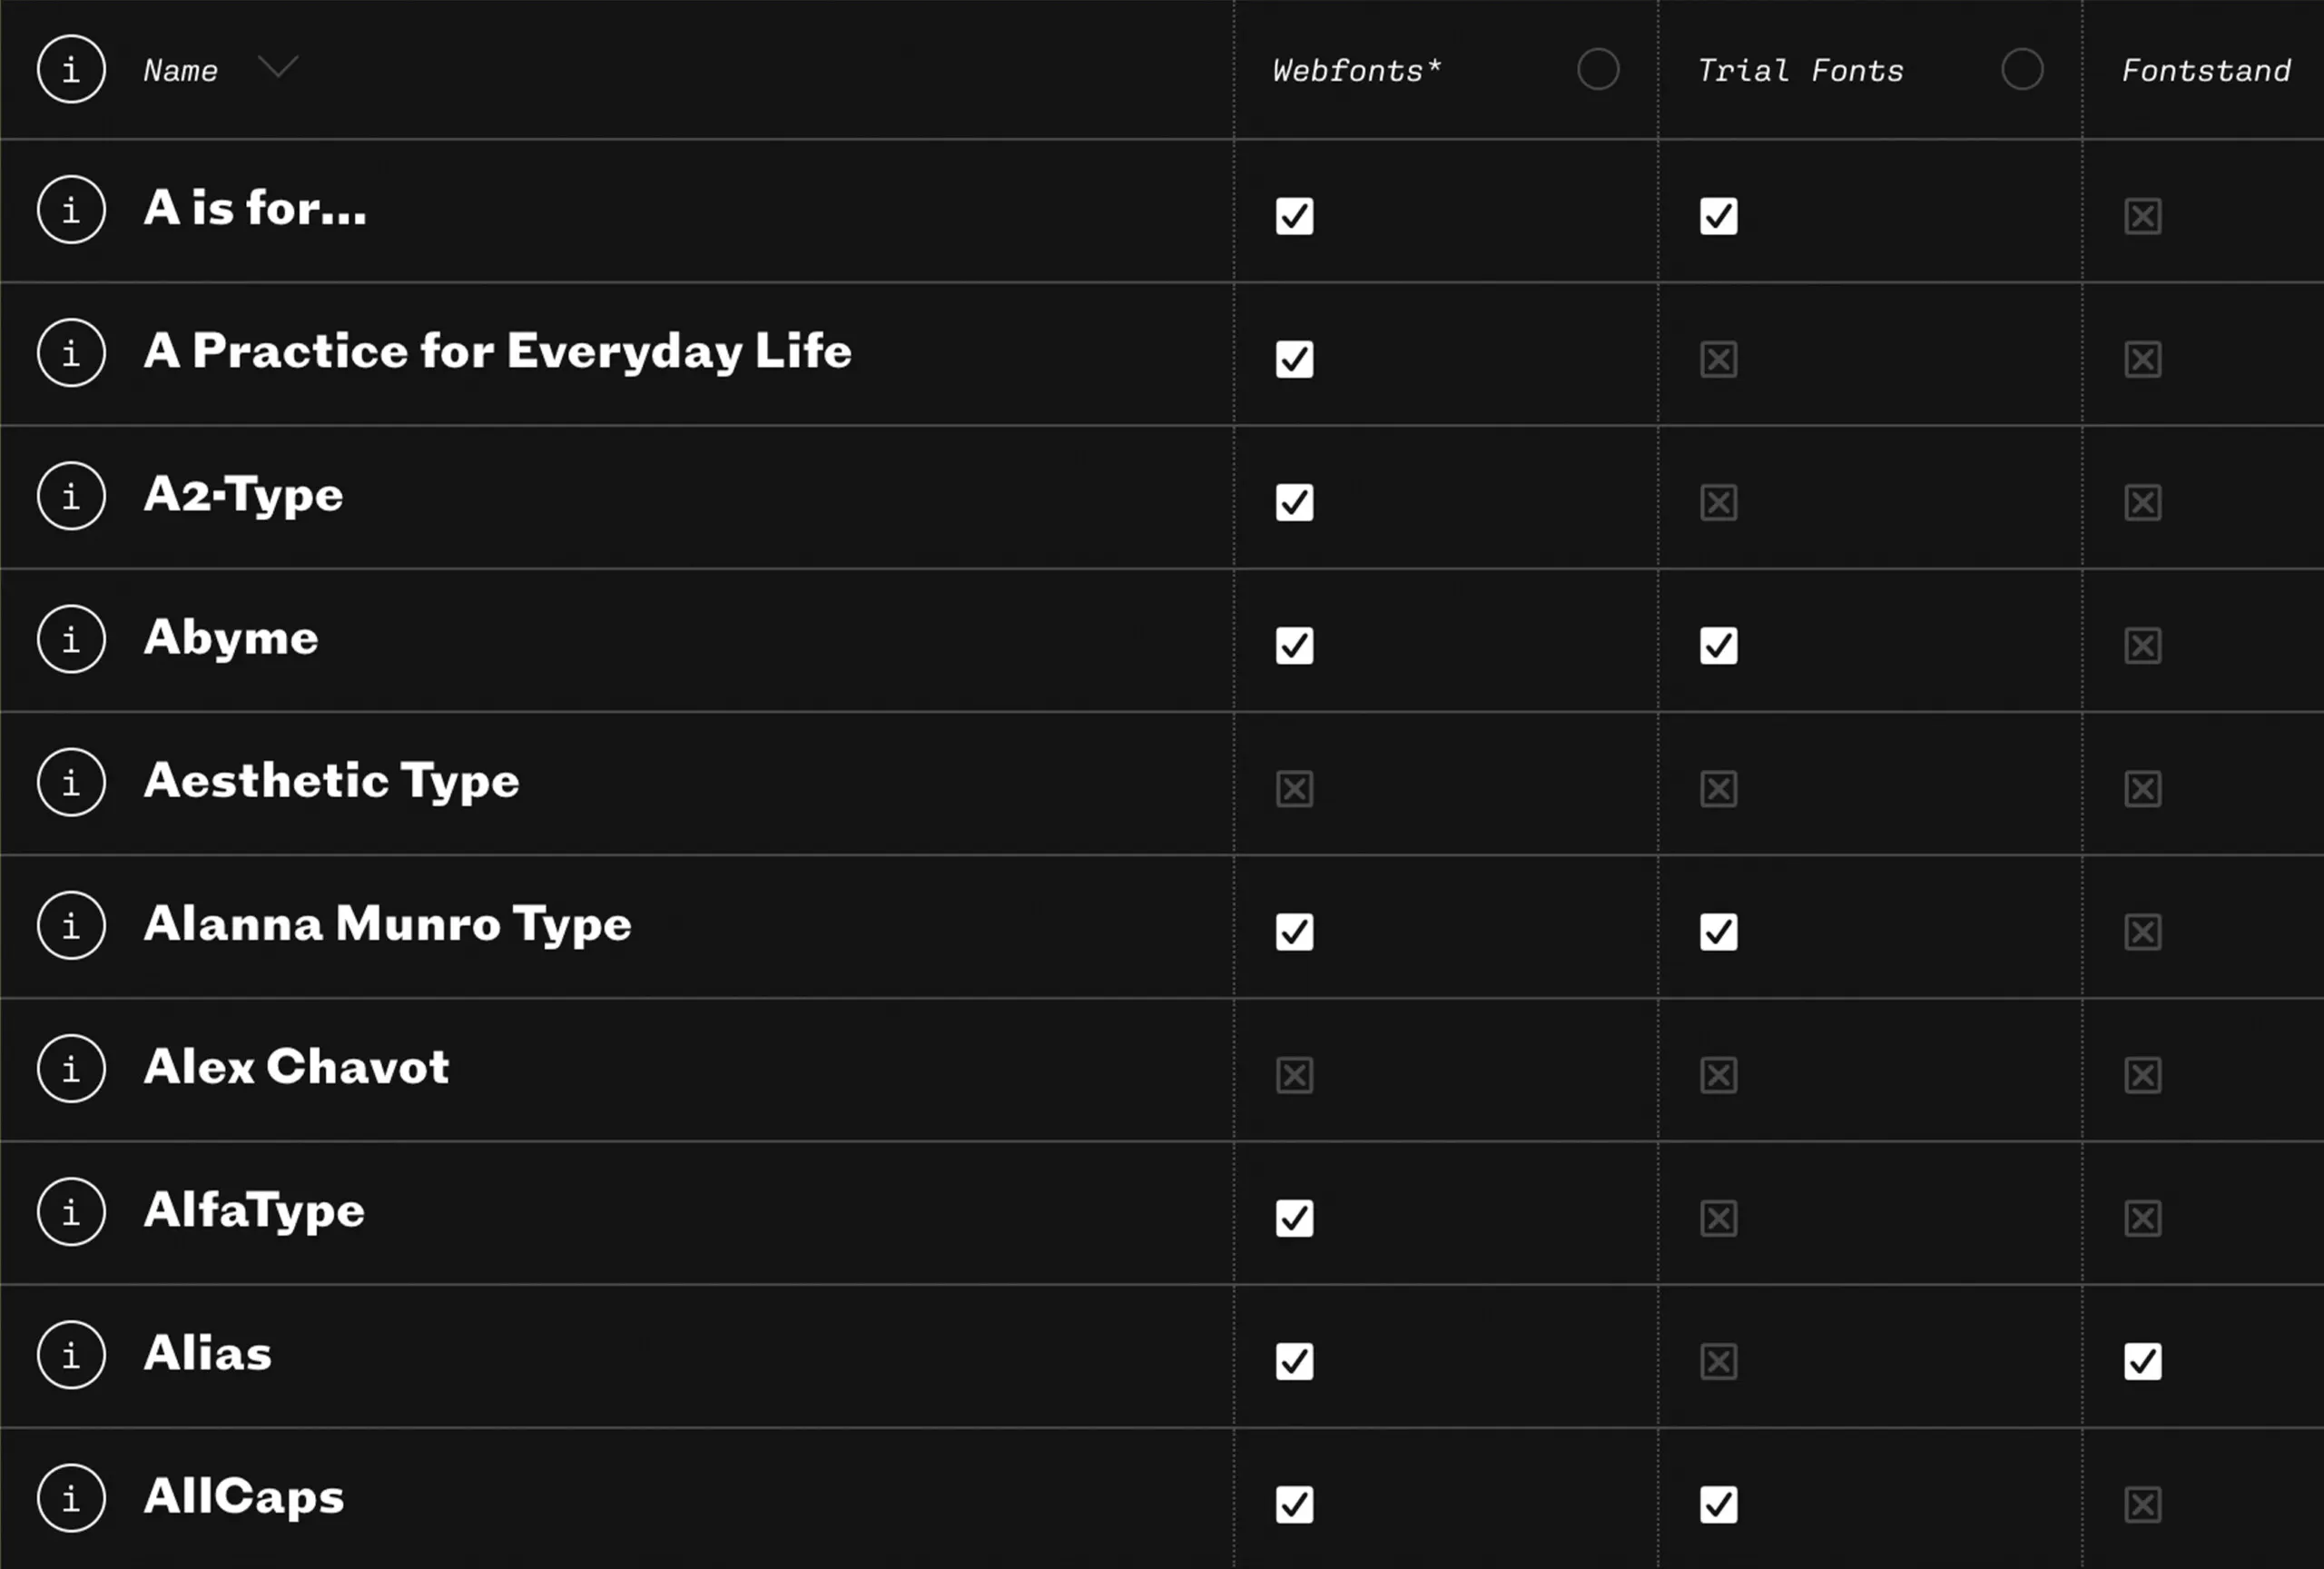Show Alex Chavot info icon details

click(71, 1068)
